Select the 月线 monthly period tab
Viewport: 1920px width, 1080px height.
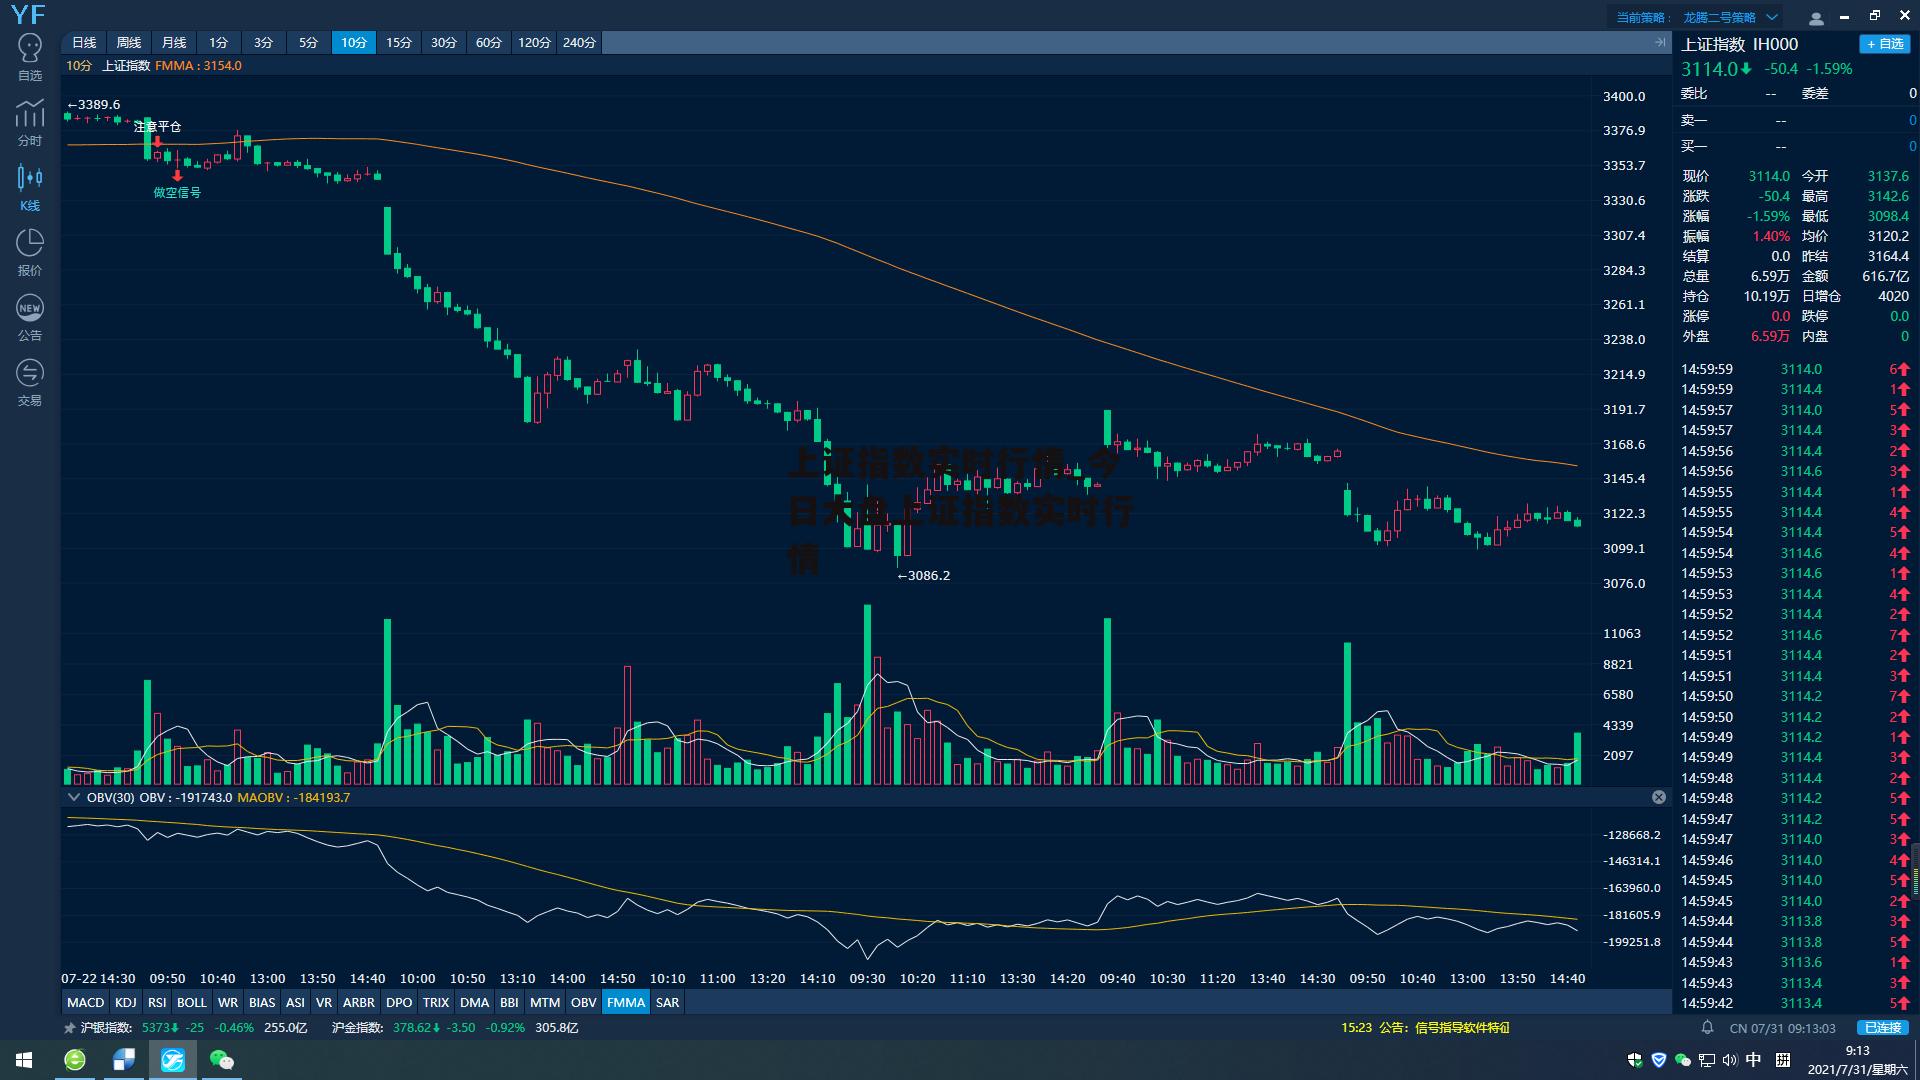[174, 42]
